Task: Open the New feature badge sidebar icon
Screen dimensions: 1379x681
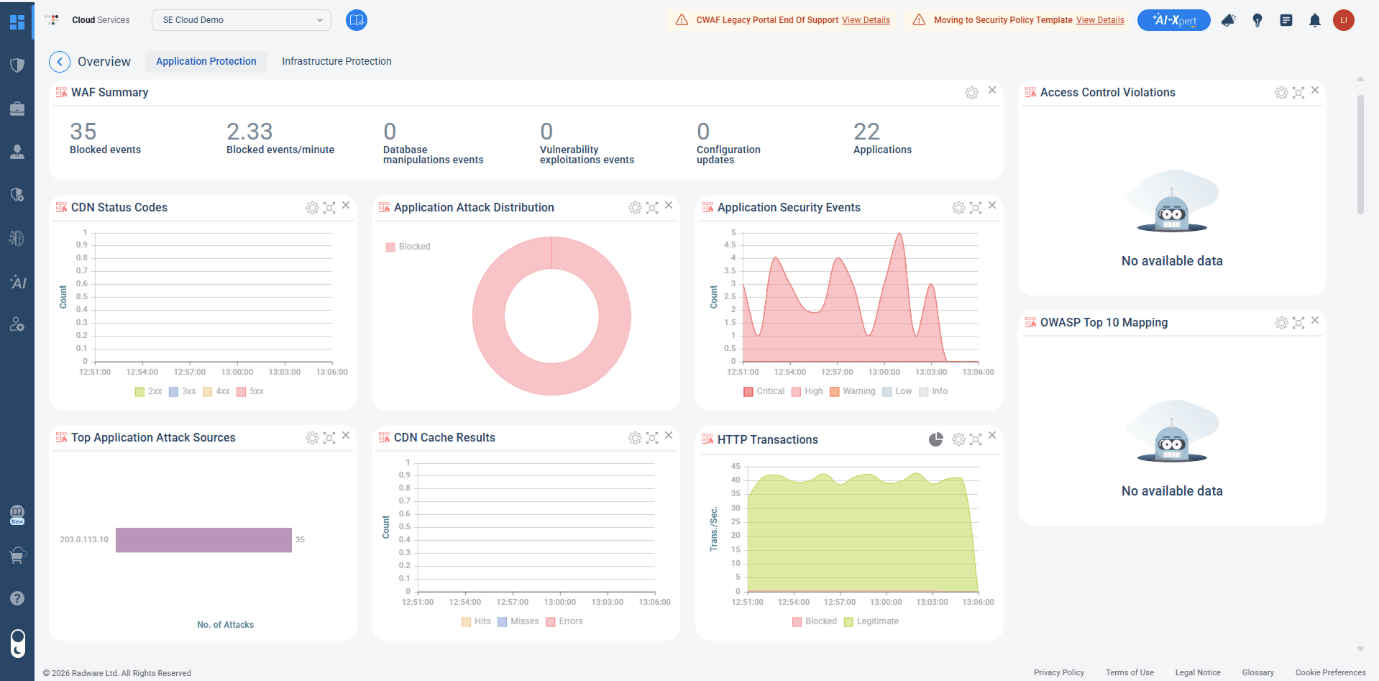Action: point(17,515)
